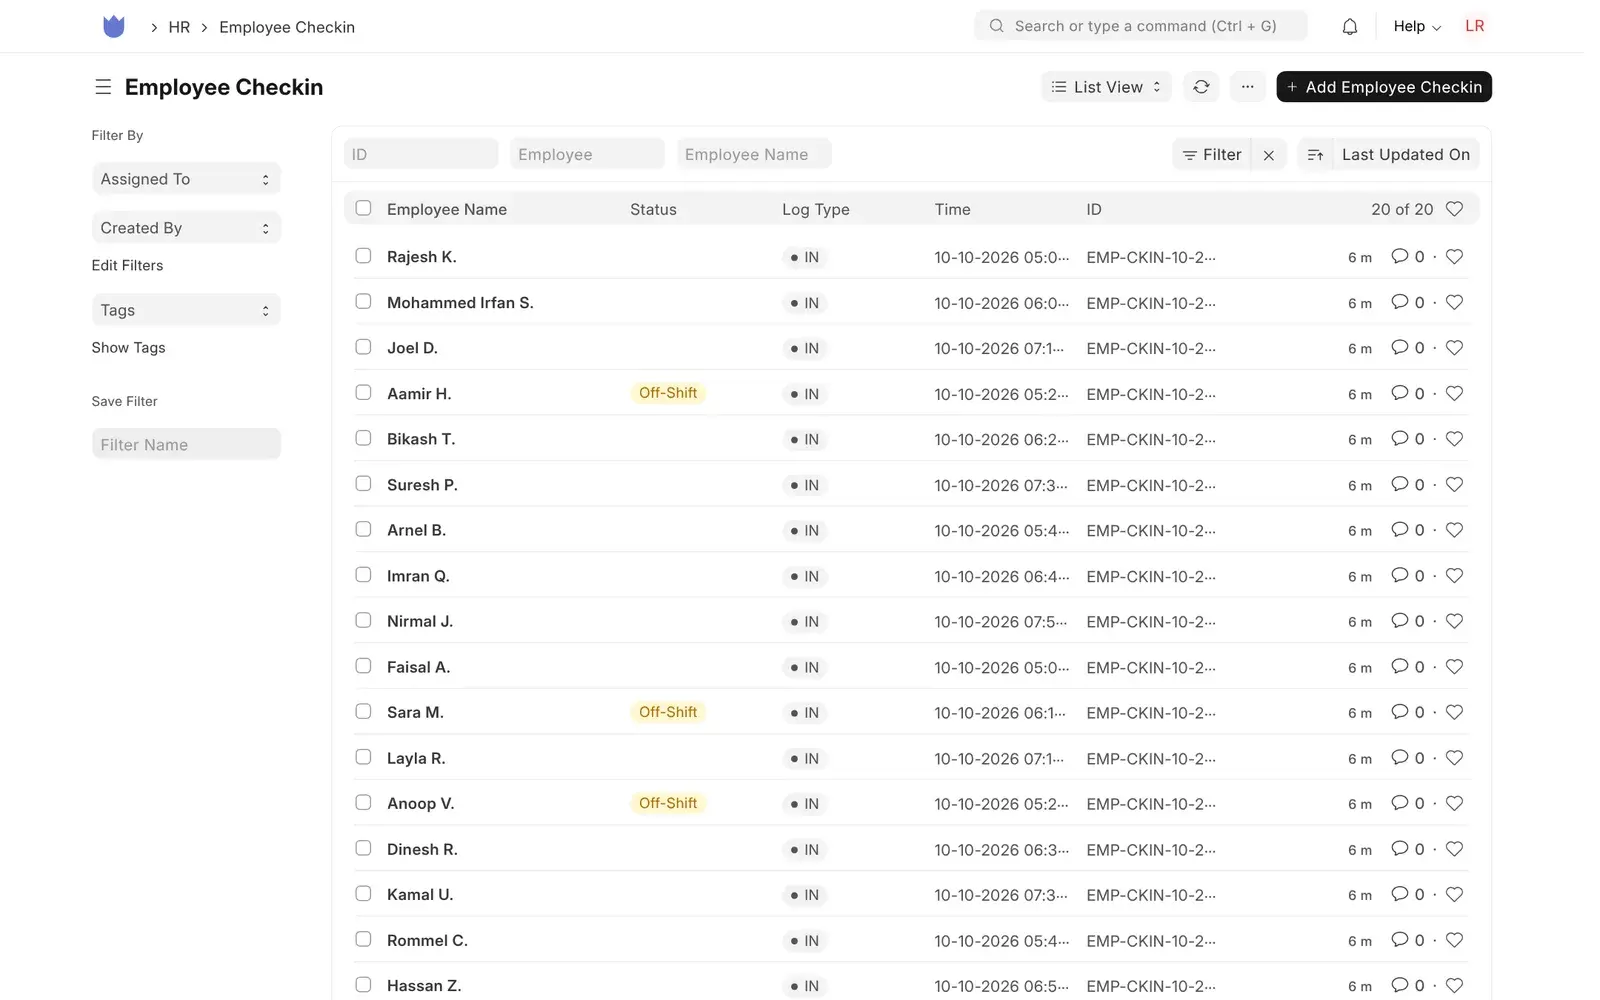Open notifications bell
Screen dimensions: 1600x1000
point(1349,27)
